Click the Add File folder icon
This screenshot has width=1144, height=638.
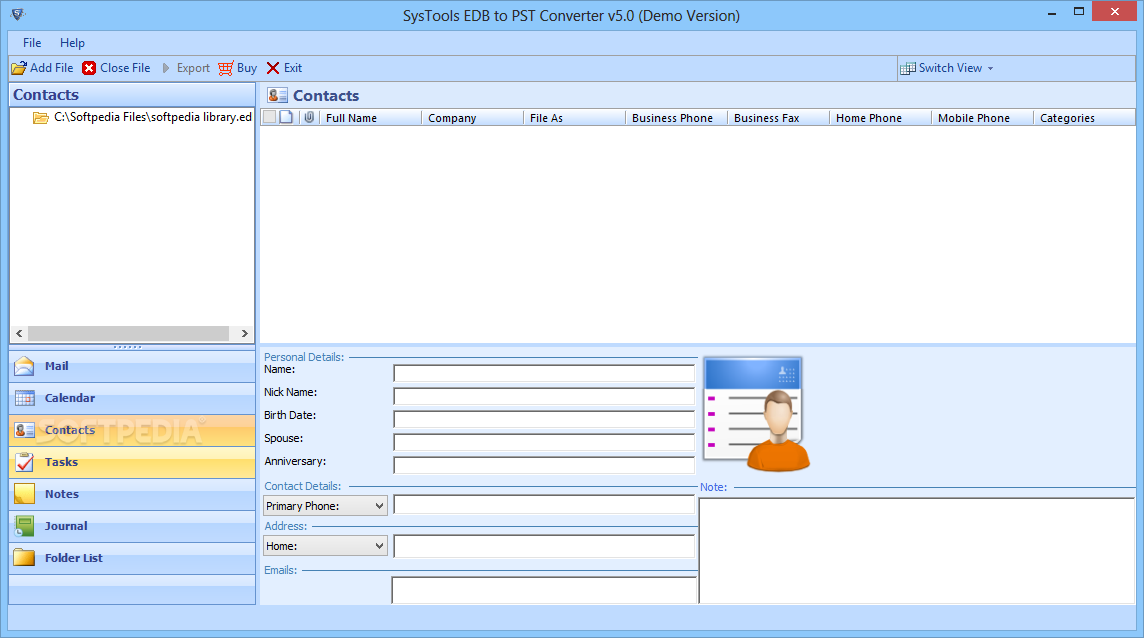[19, 68]
